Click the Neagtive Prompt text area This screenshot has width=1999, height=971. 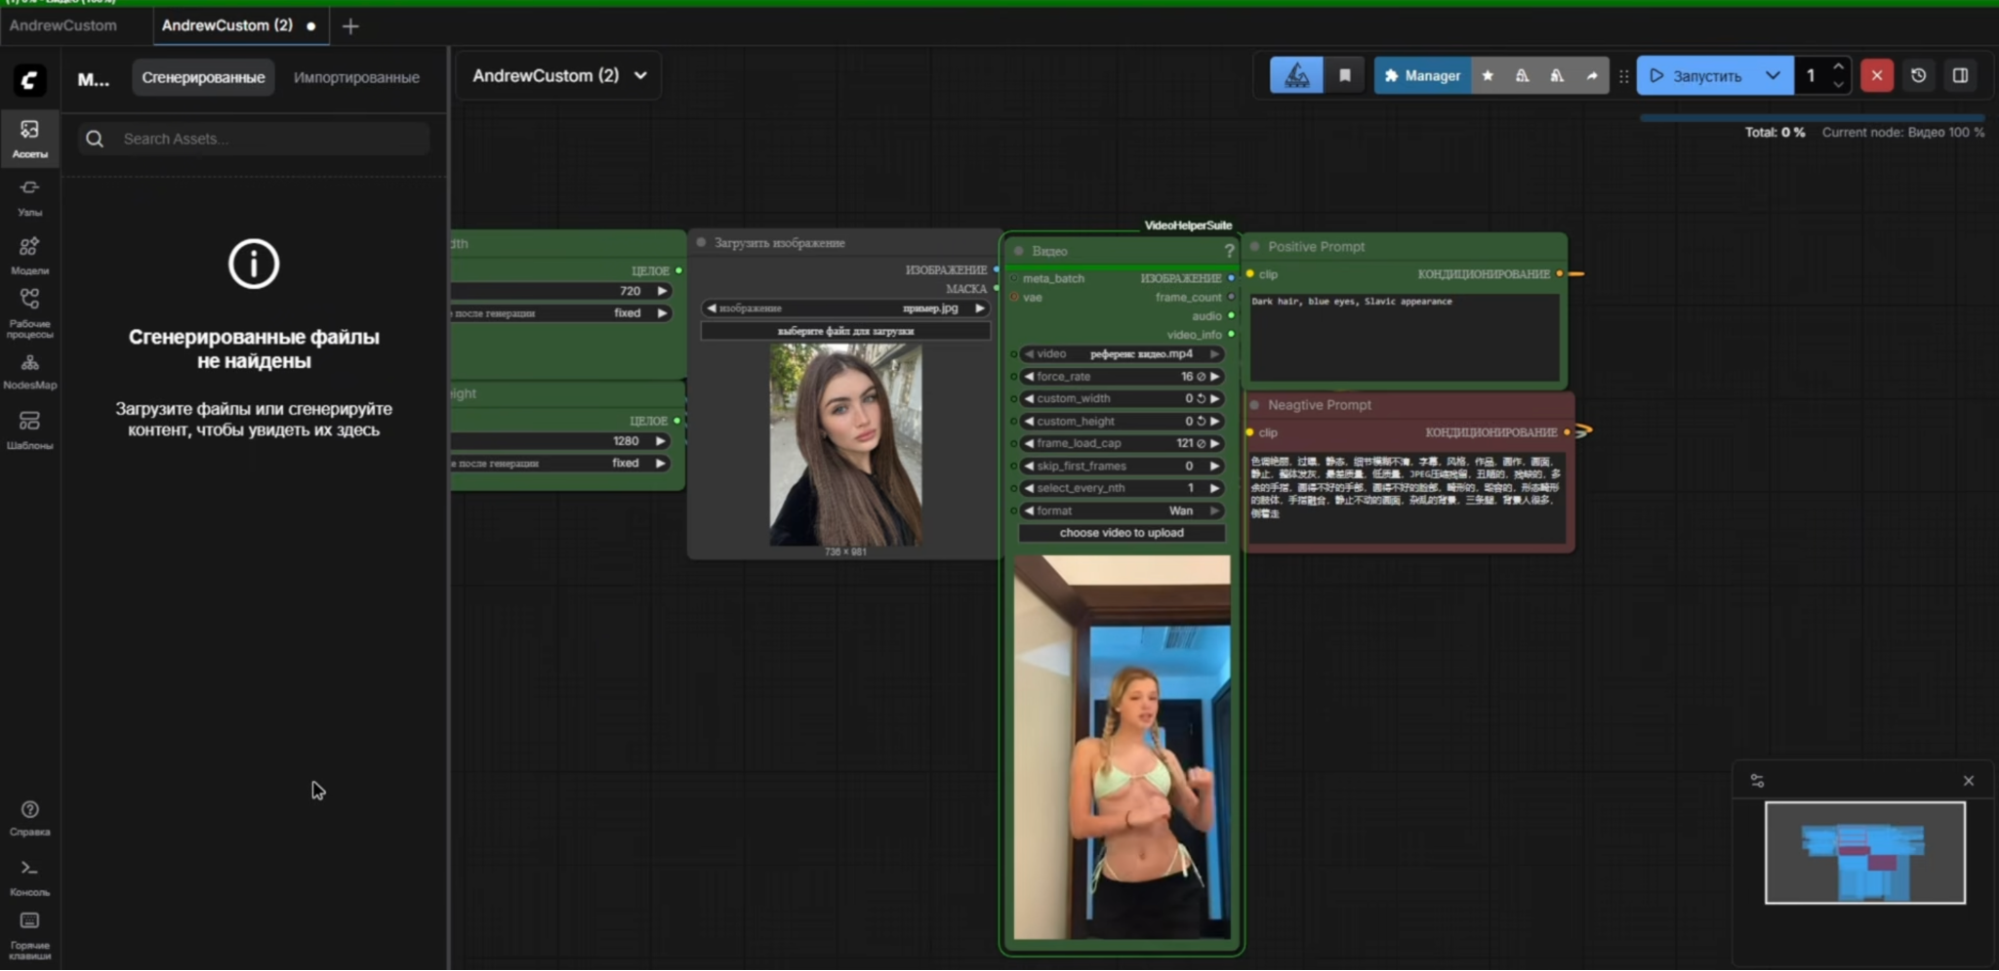(1407, 498)
